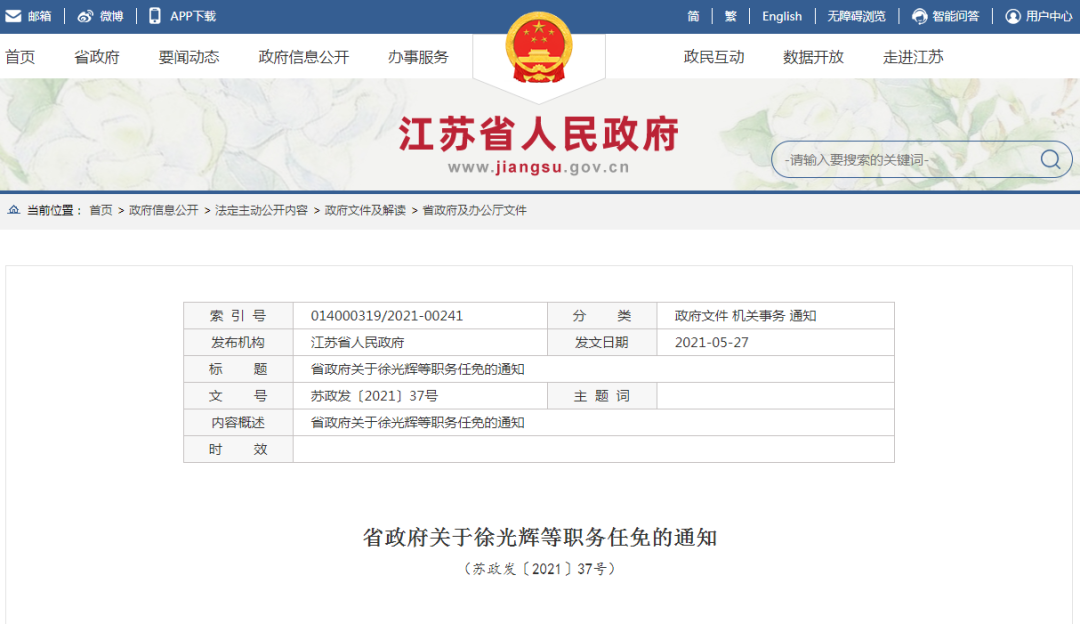
Task: Click the www.jiangsu.gov.cn URL text
Action: [539, 167]
